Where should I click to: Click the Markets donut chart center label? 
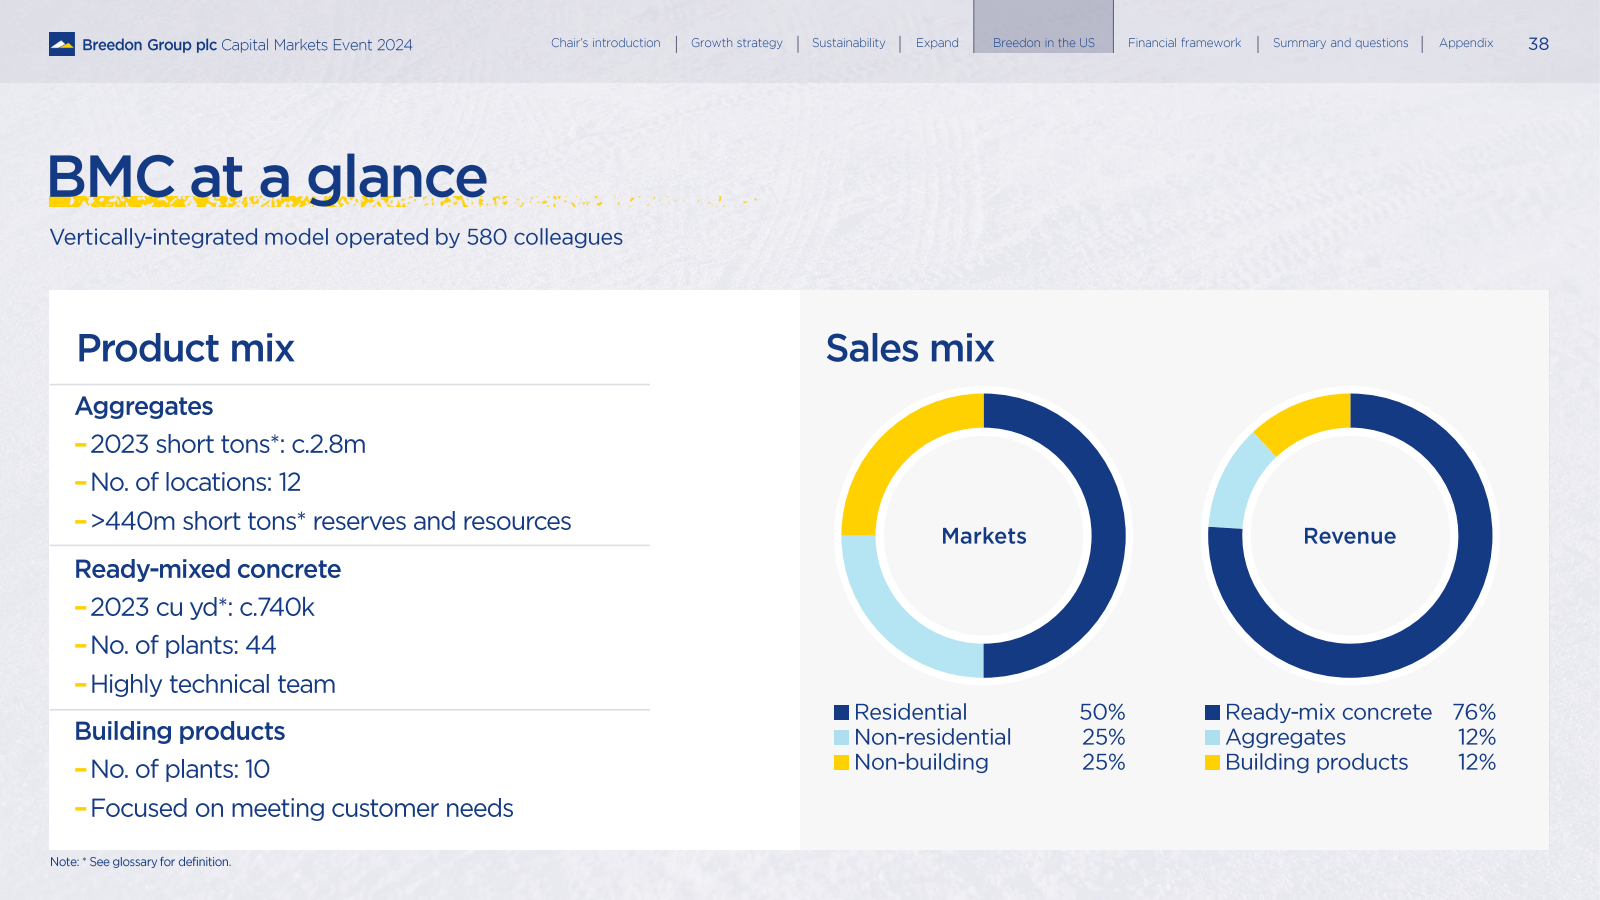[984, 536]
